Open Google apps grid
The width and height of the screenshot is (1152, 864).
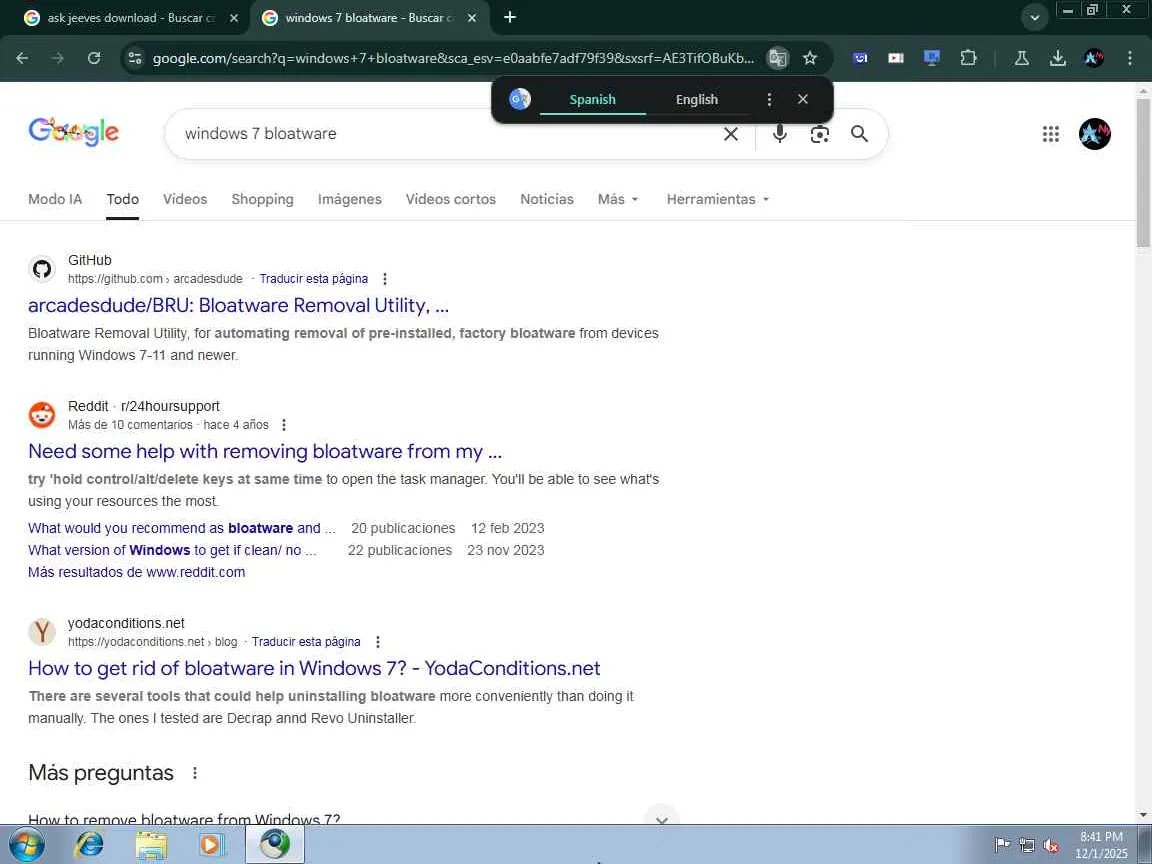click(x=1051, y=134)
